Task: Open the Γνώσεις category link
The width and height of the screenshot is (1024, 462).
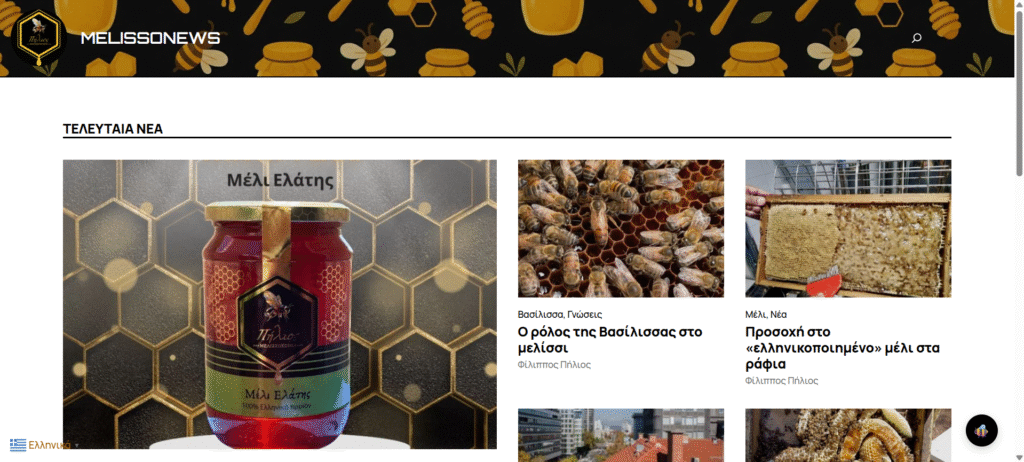Action: [584, 314]
